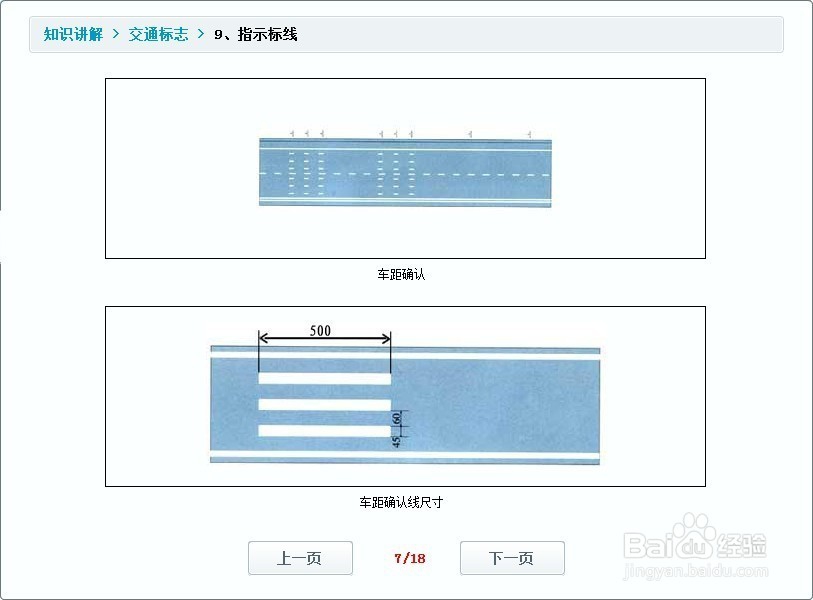813x600 pixels.
Task: Click the 下一页 next page button
Action: pos(512,558)
